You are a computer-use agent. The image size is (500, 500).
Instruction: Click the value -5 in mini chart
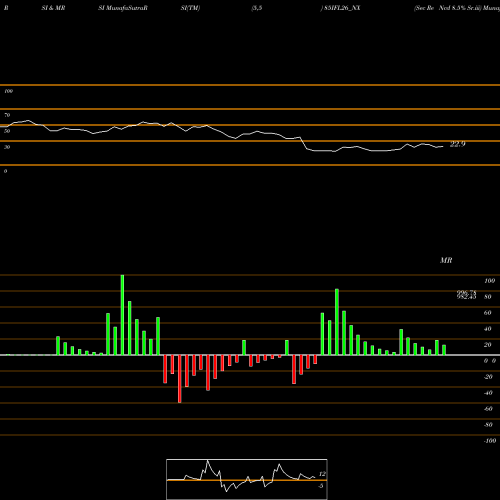pyautogui.click(x=321, y=486)
